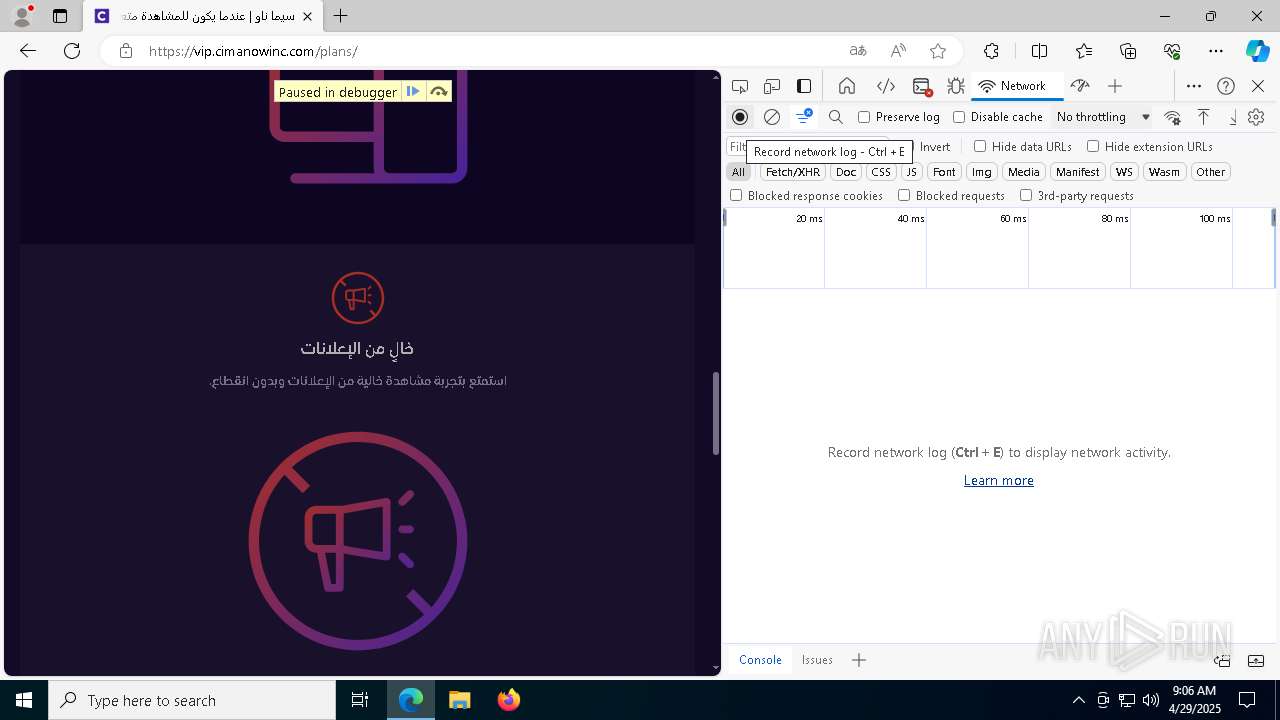
Task: Check Hide extension URLs
Action: 1150,147
